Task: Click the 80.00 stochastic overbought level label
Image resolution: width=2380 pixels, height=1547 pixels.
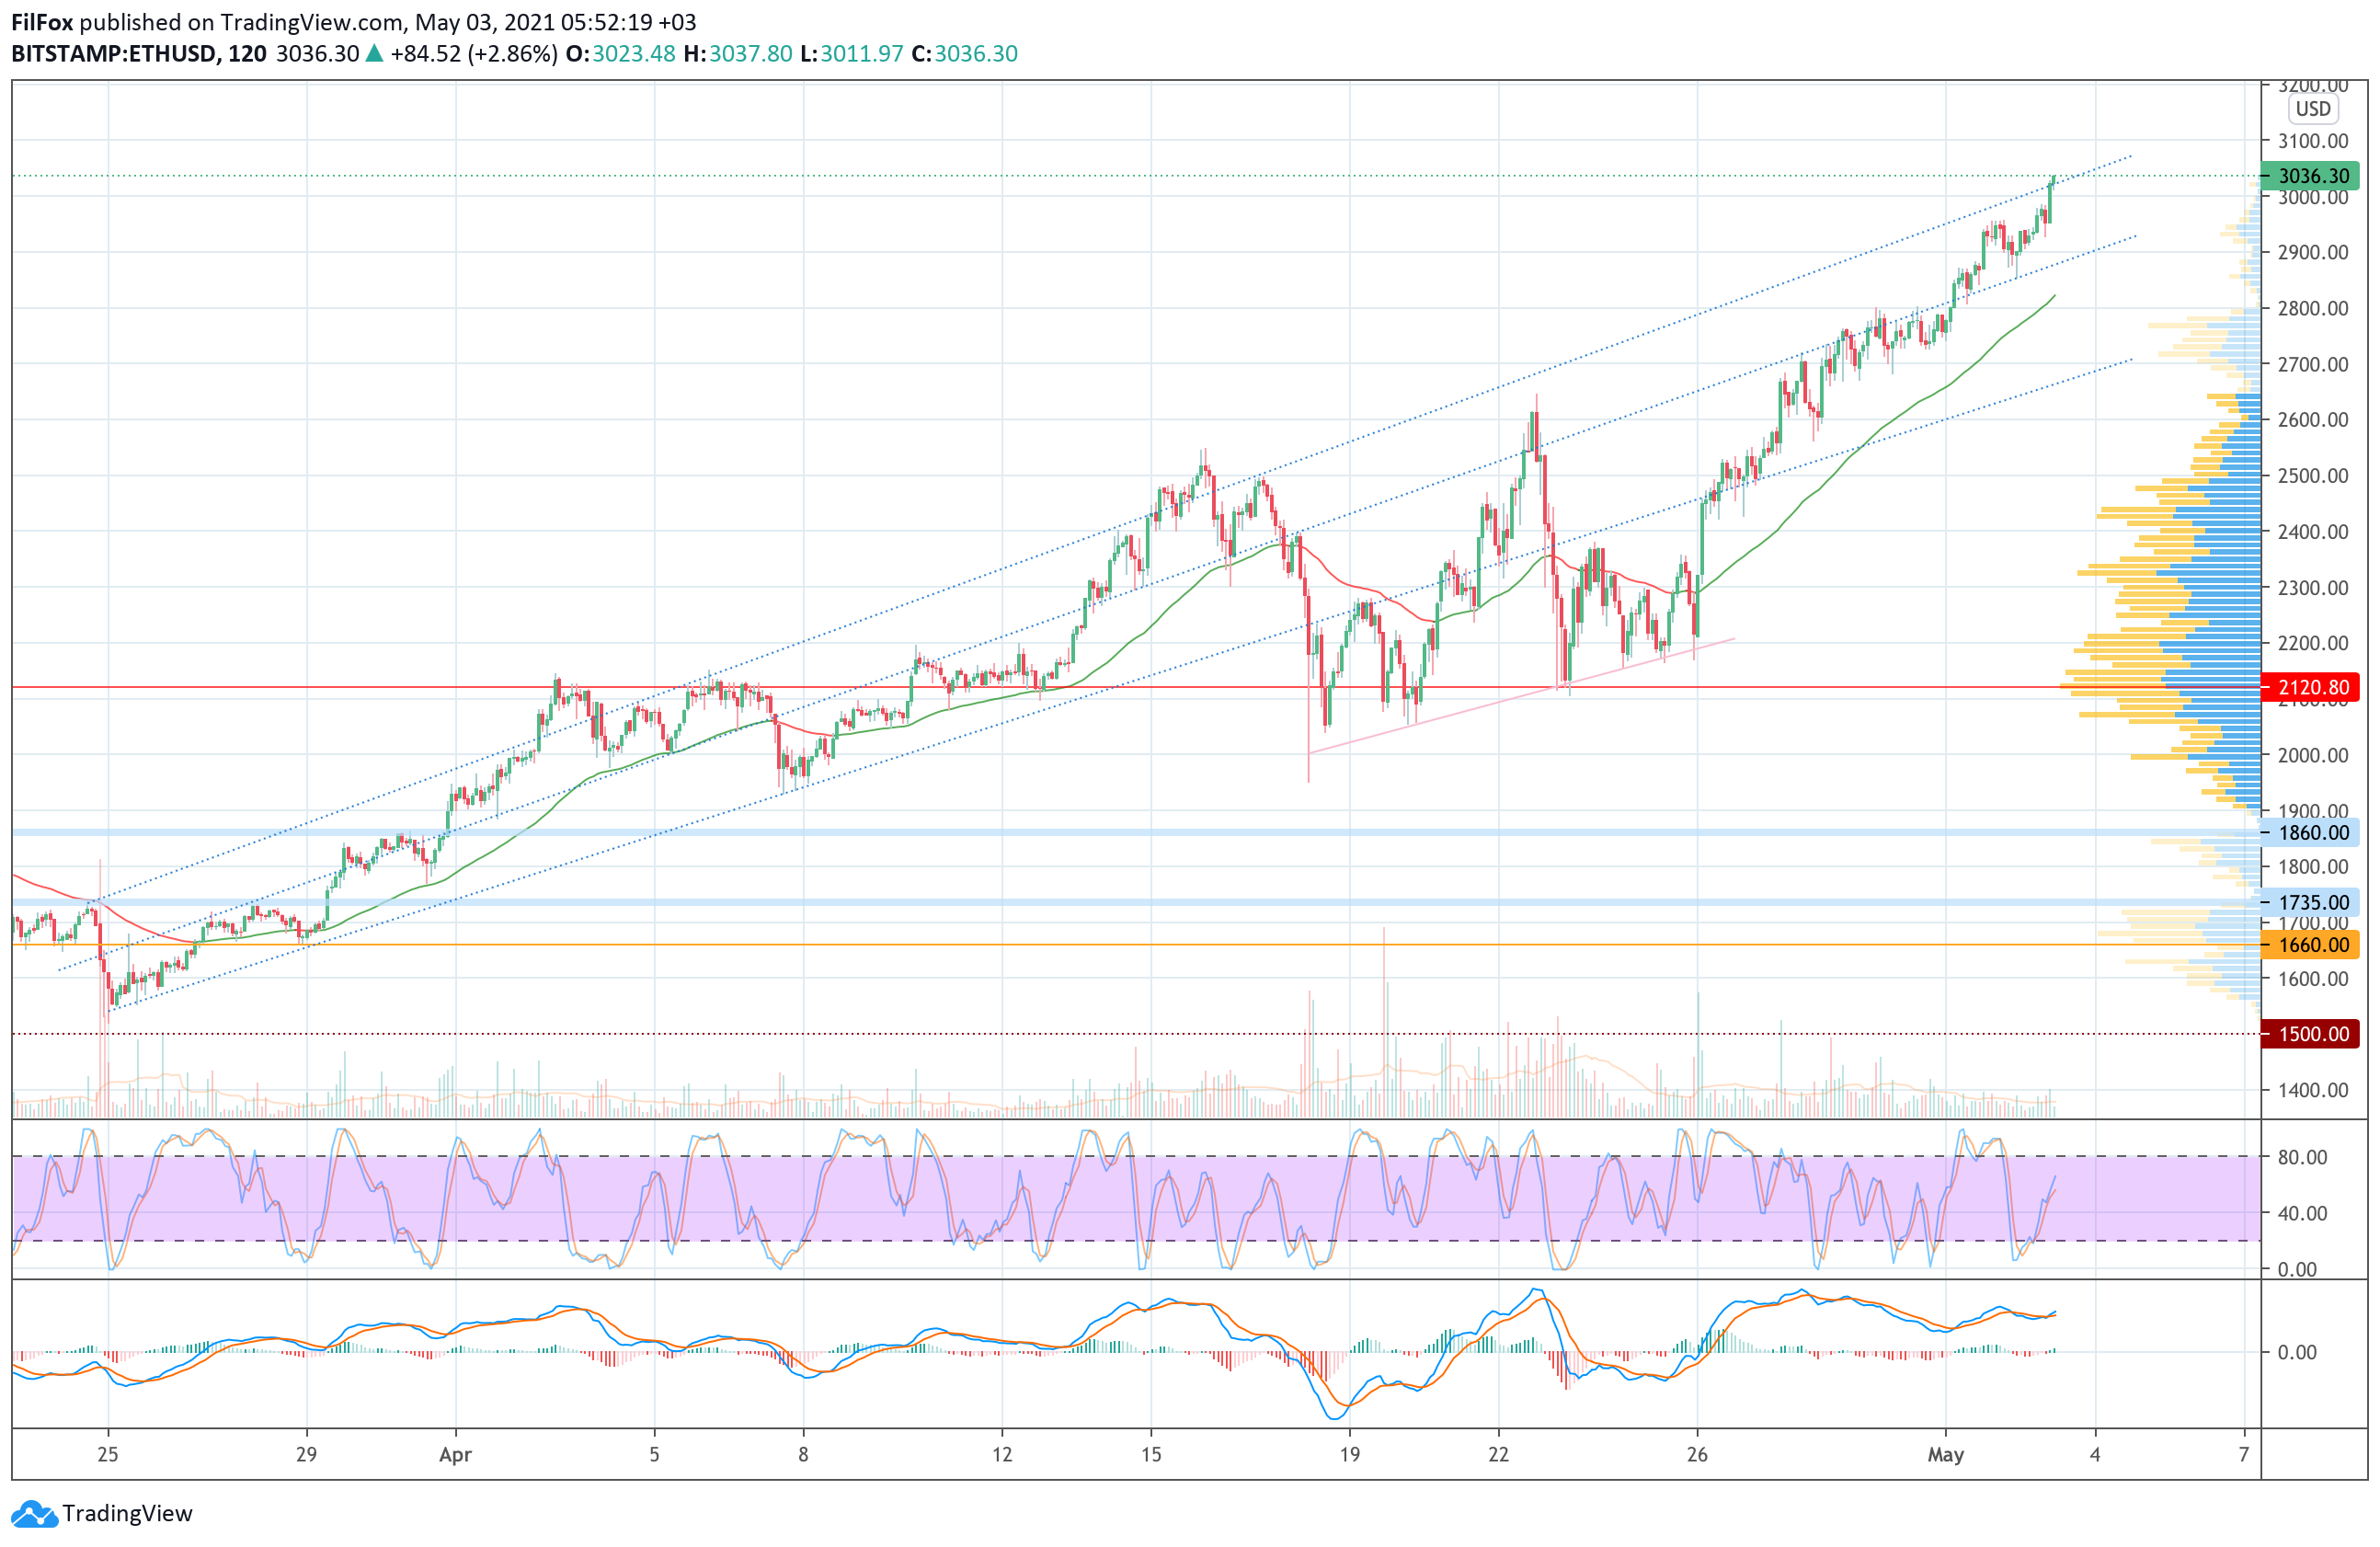Action: click(x=2302, y=1157)
